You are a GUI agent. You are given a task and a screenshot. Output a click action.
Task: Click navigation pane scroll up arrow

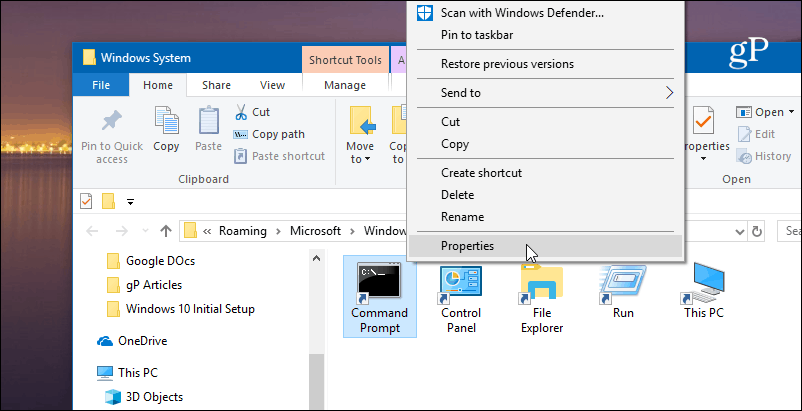[x=316, y=259]
